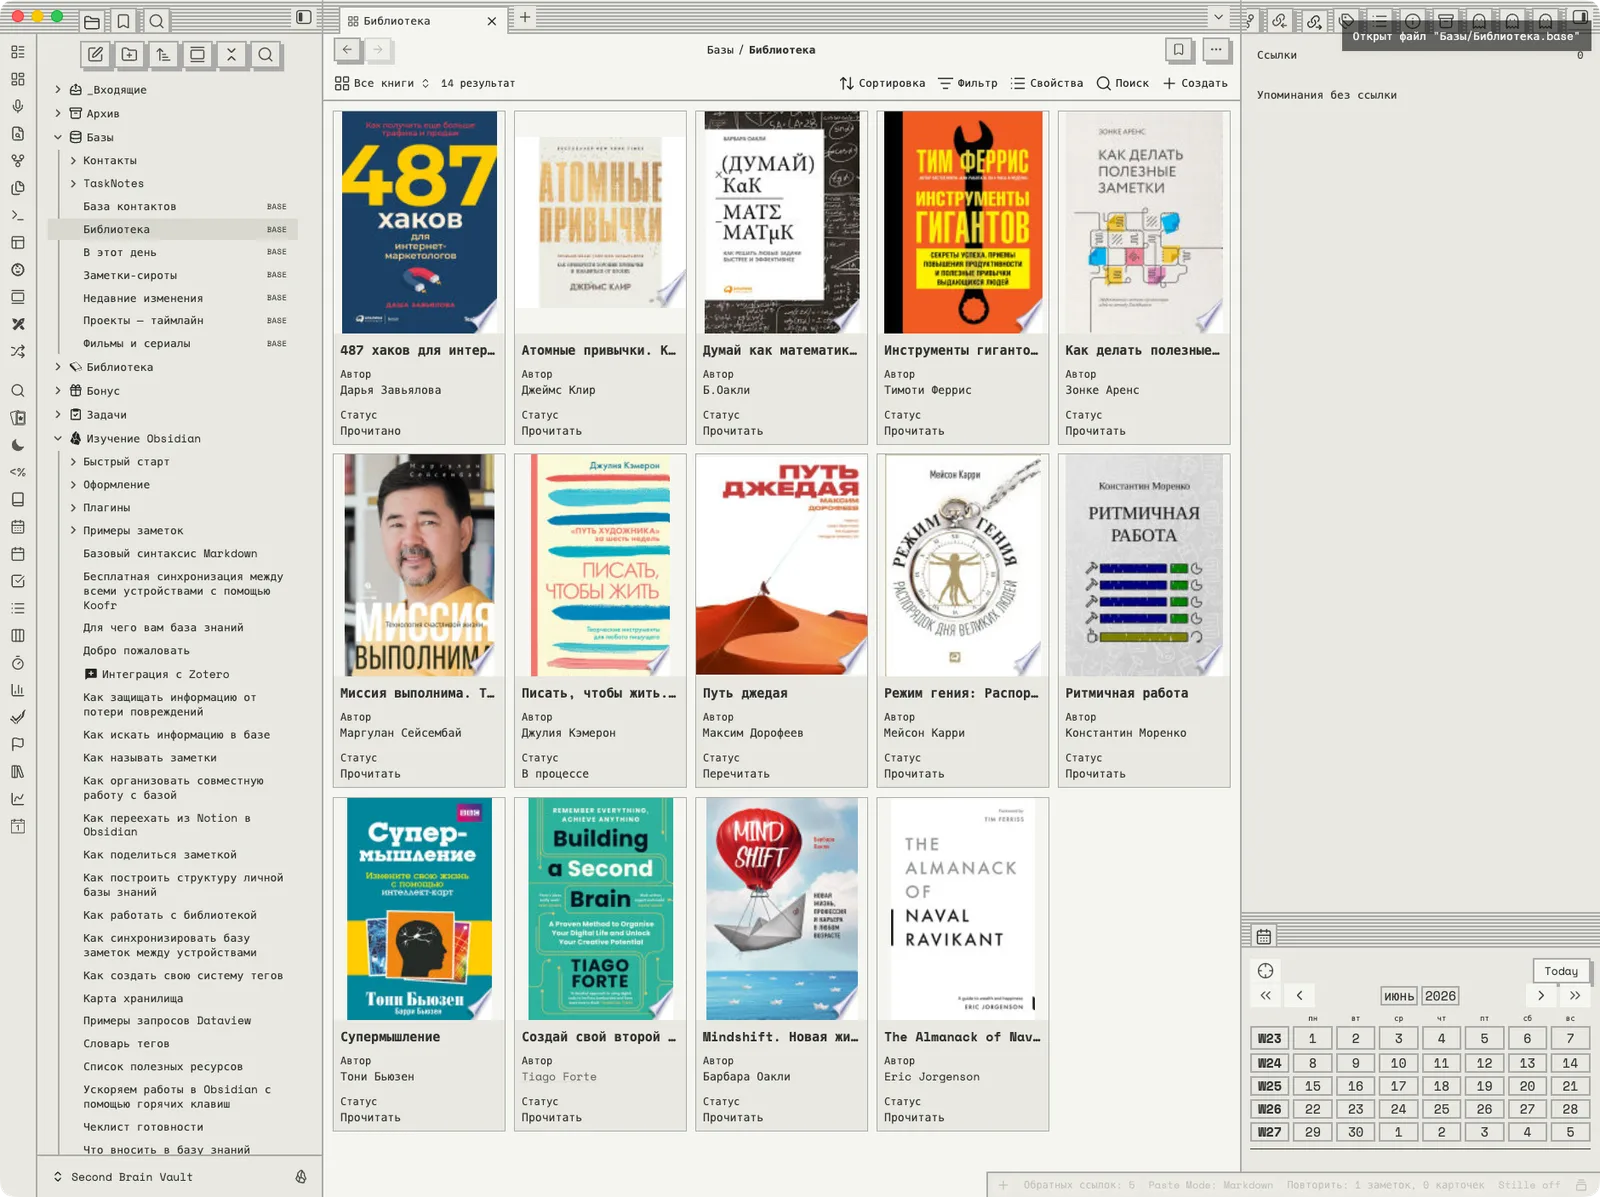Open a random note with shuffle icon
The width and height of the screenshot is (1600, 1197).
point(18,351)
